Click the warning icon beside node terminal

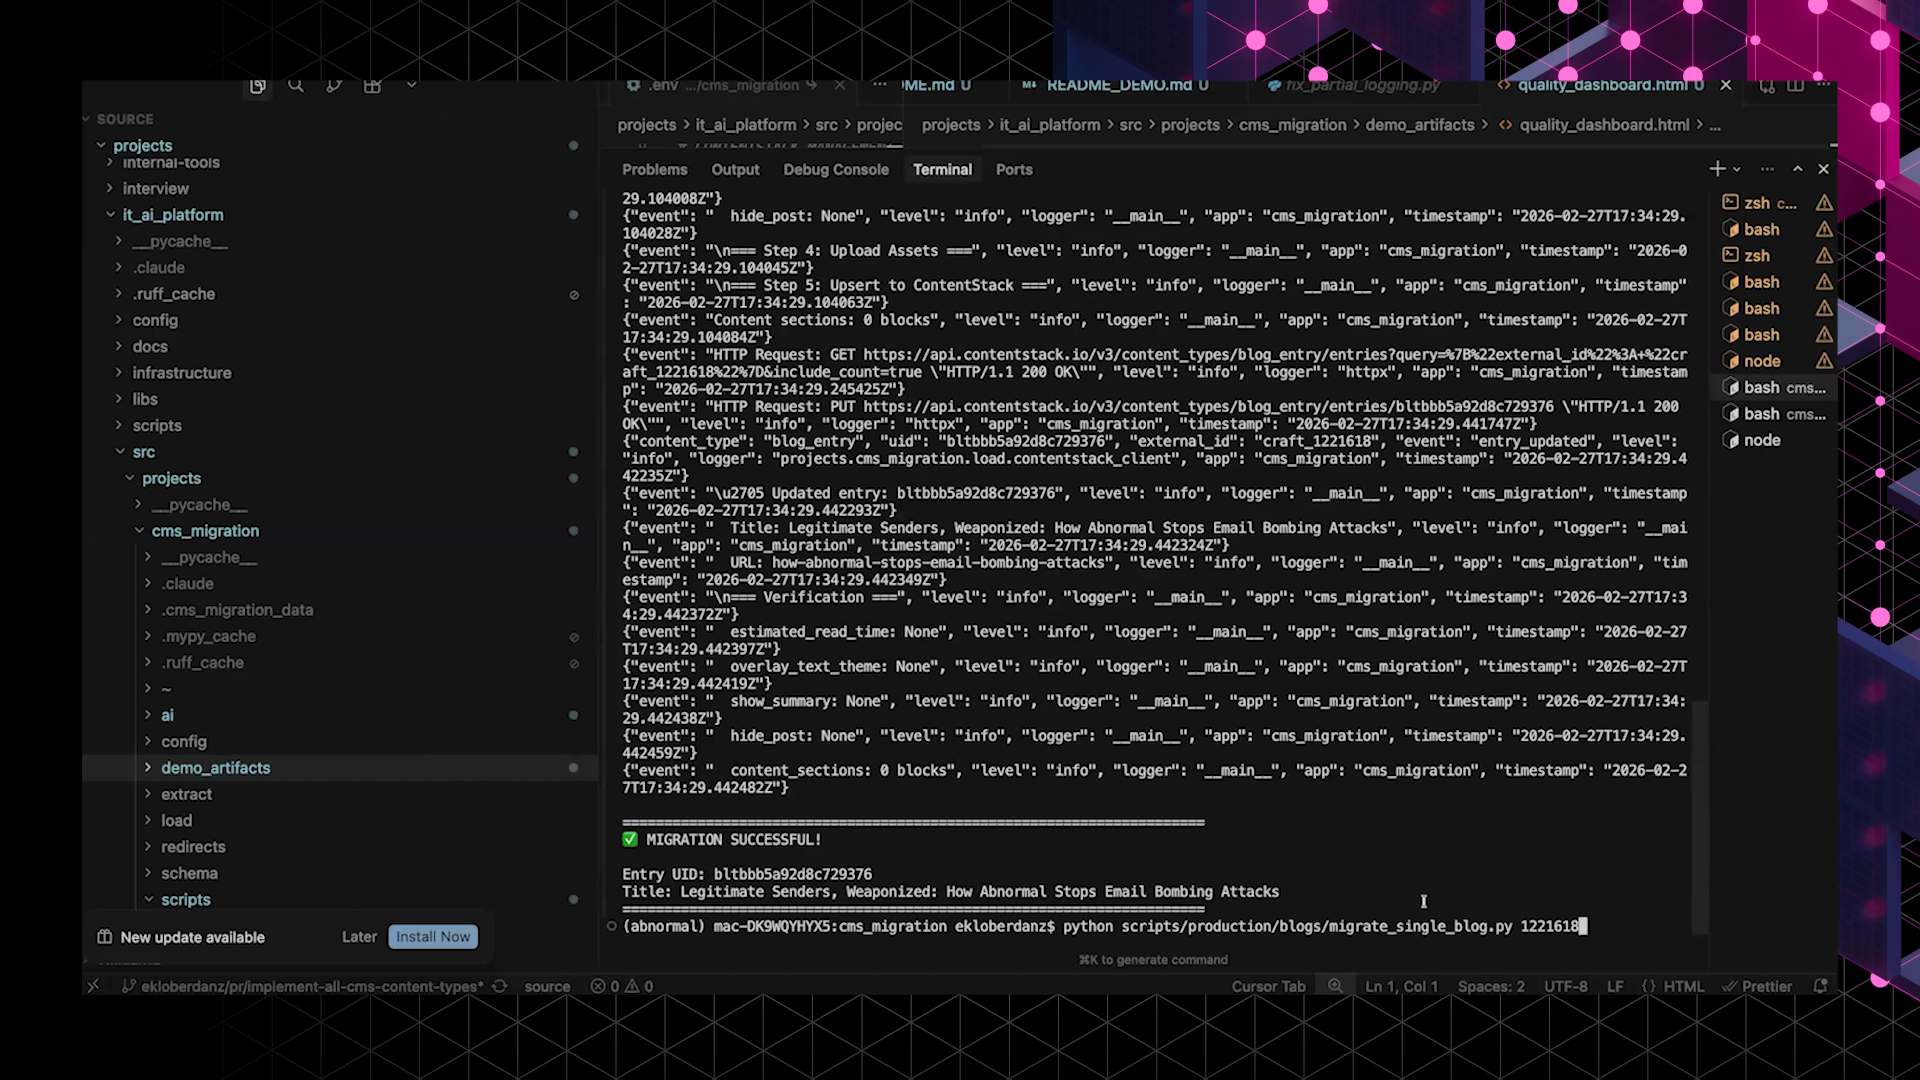[x=1824, y=361]
